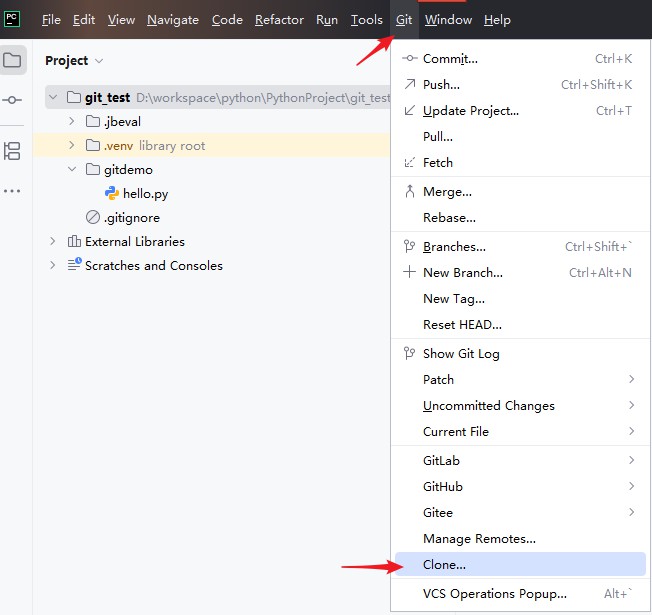This screenshot has width=652, height=615.
Task: Click the gitdemo folder icon
Action: (x=93, y=169)
